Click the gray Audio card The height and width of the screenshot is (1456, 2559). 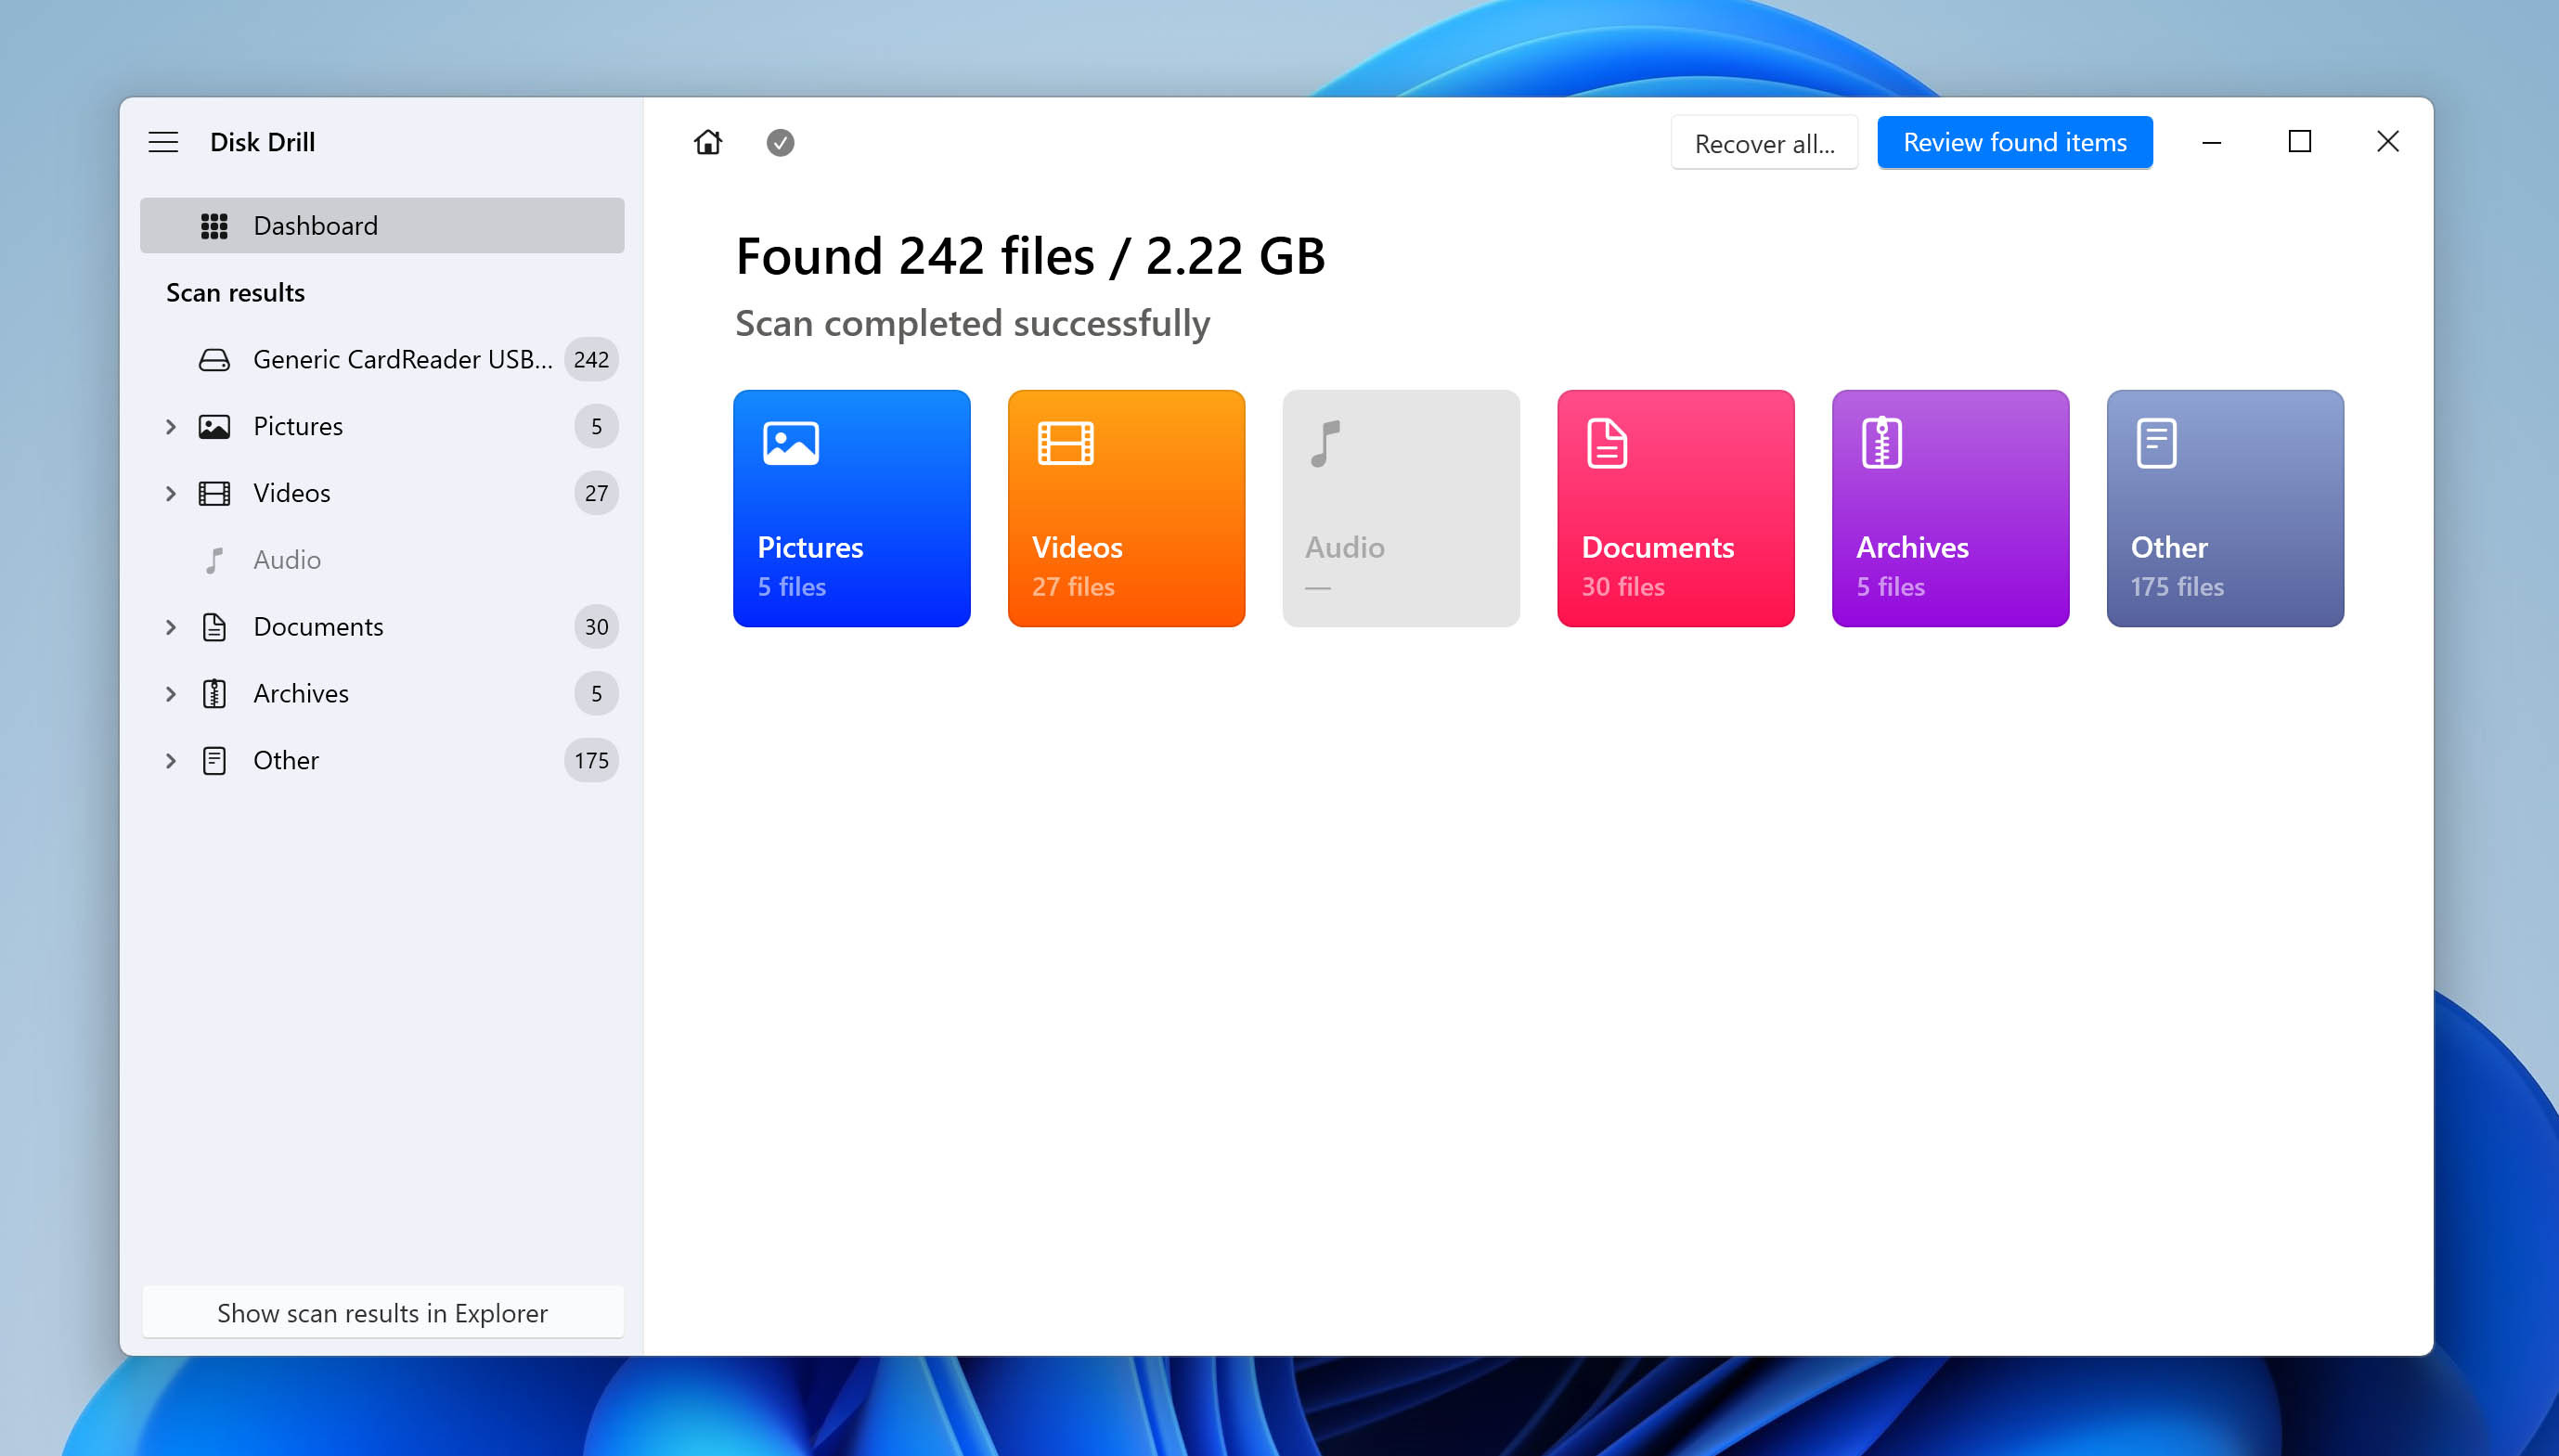(1401, 509)
